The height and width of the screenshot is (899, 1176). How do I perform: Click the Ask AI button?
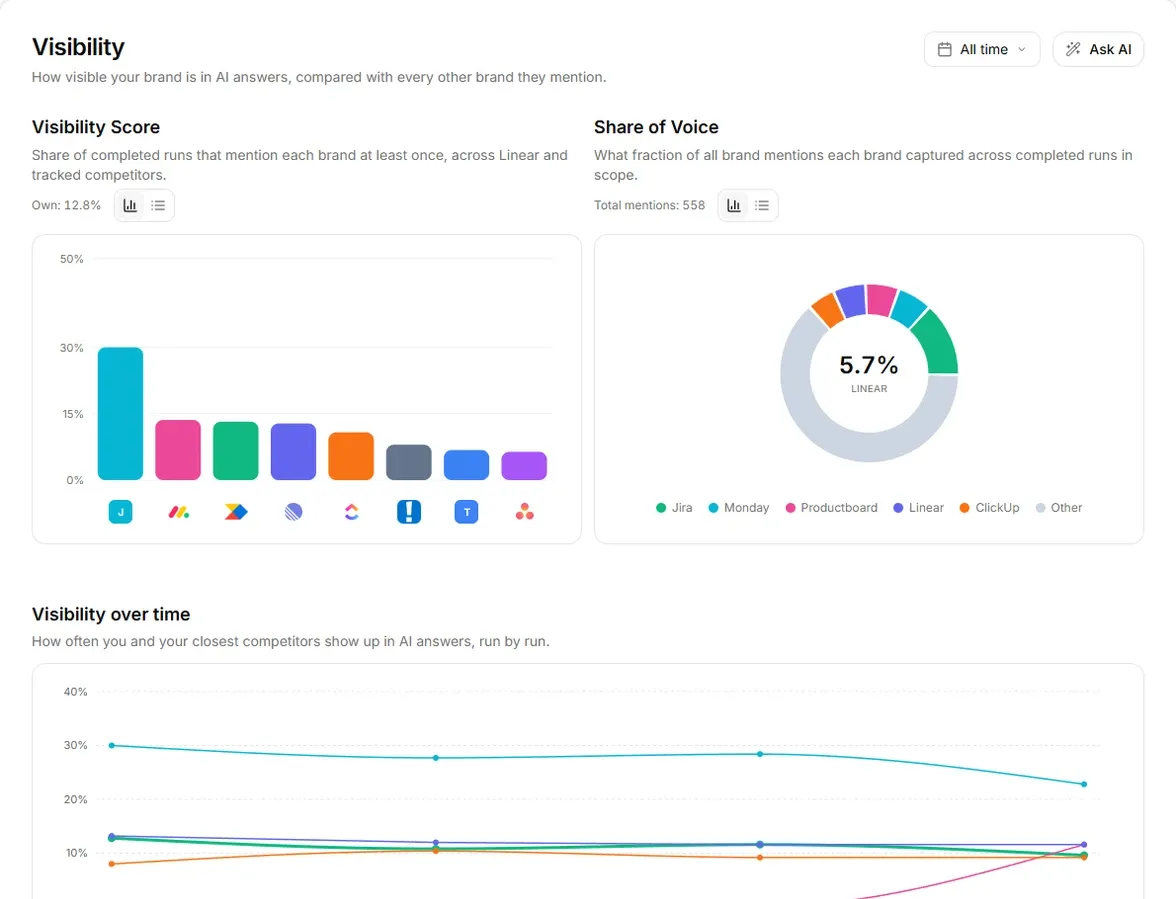click(1098, 49)
